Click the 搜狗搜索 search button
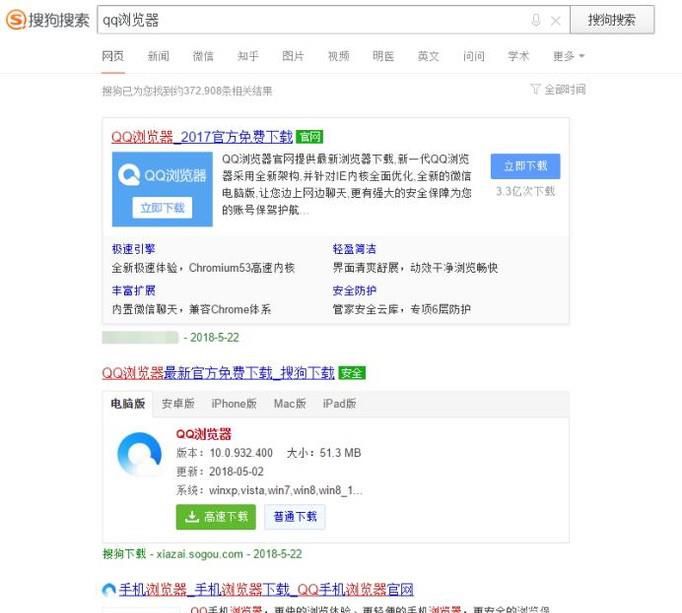 coord(612,20)
